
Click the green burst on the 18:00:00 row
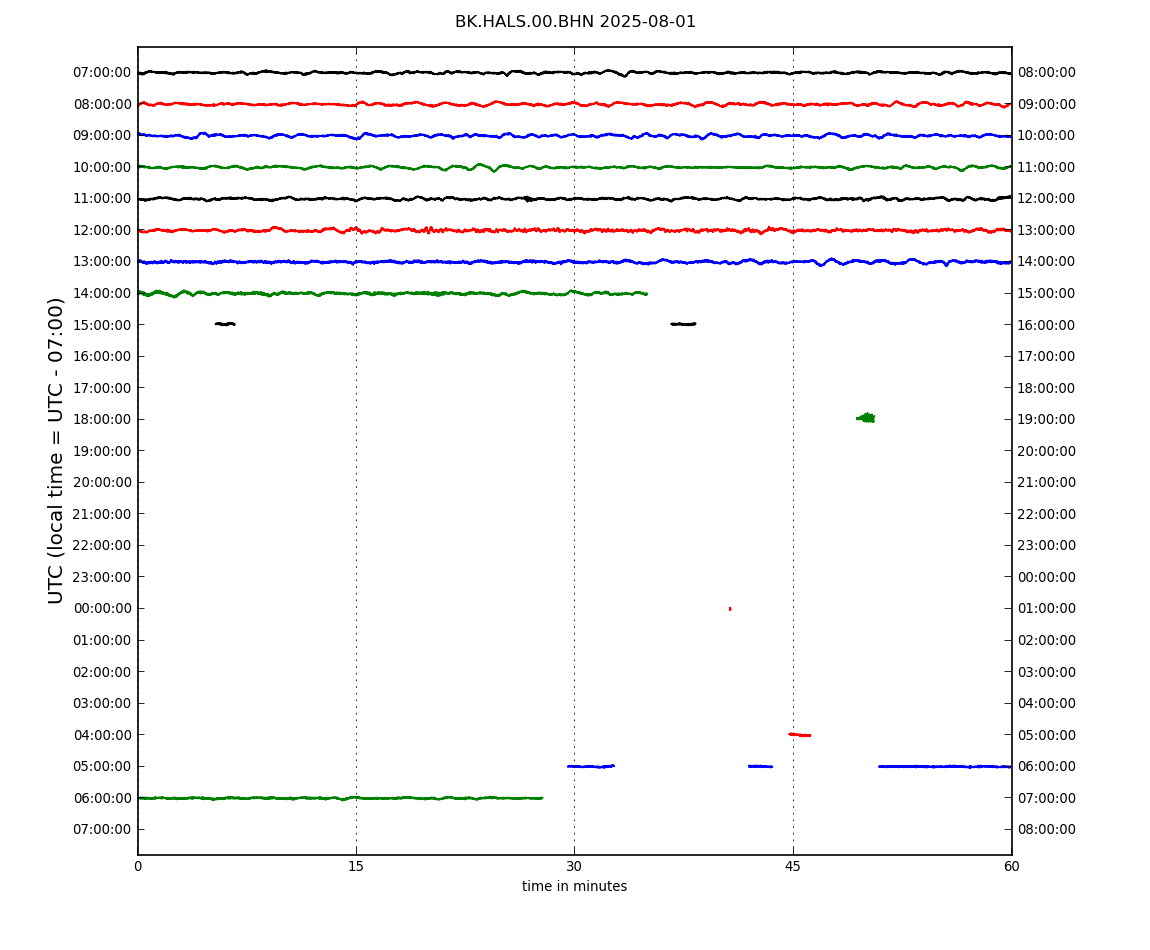pos(865,418)
